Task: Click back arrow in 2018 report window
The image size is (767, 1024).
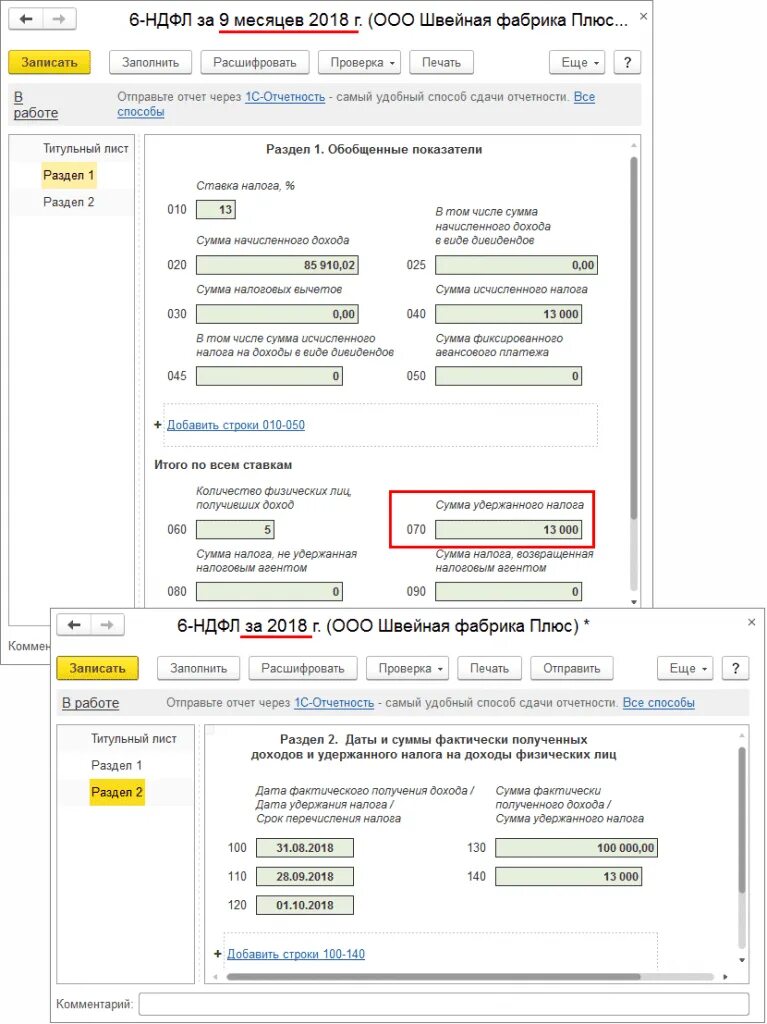Action: click(x=74, y=625)
